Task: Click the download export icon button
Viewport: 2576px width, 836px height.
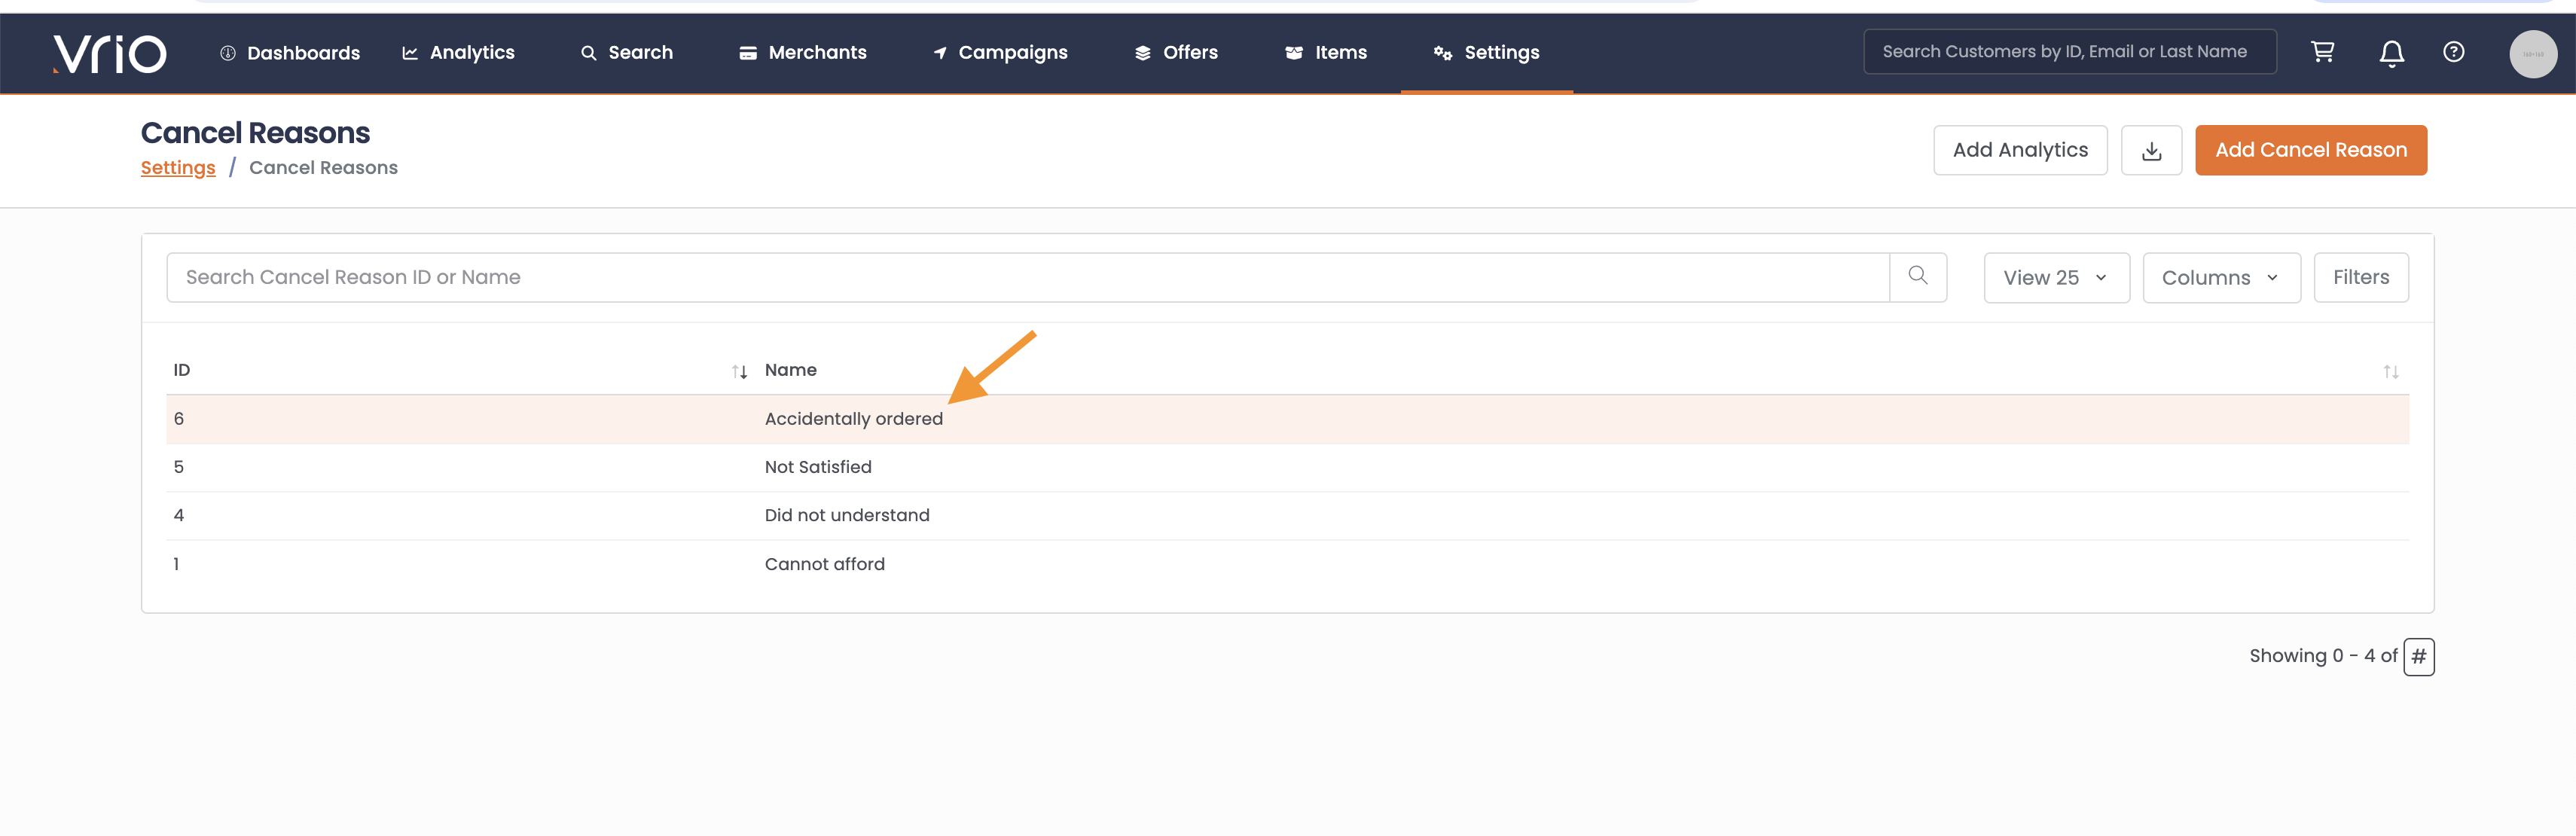Action: [2151, 150]
